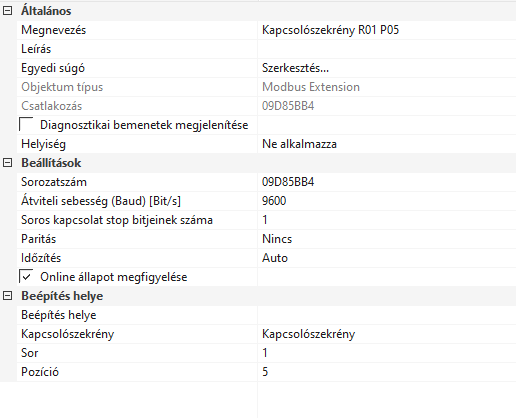
Task: Collapse the Beállítások section
Action: (7, 163)
